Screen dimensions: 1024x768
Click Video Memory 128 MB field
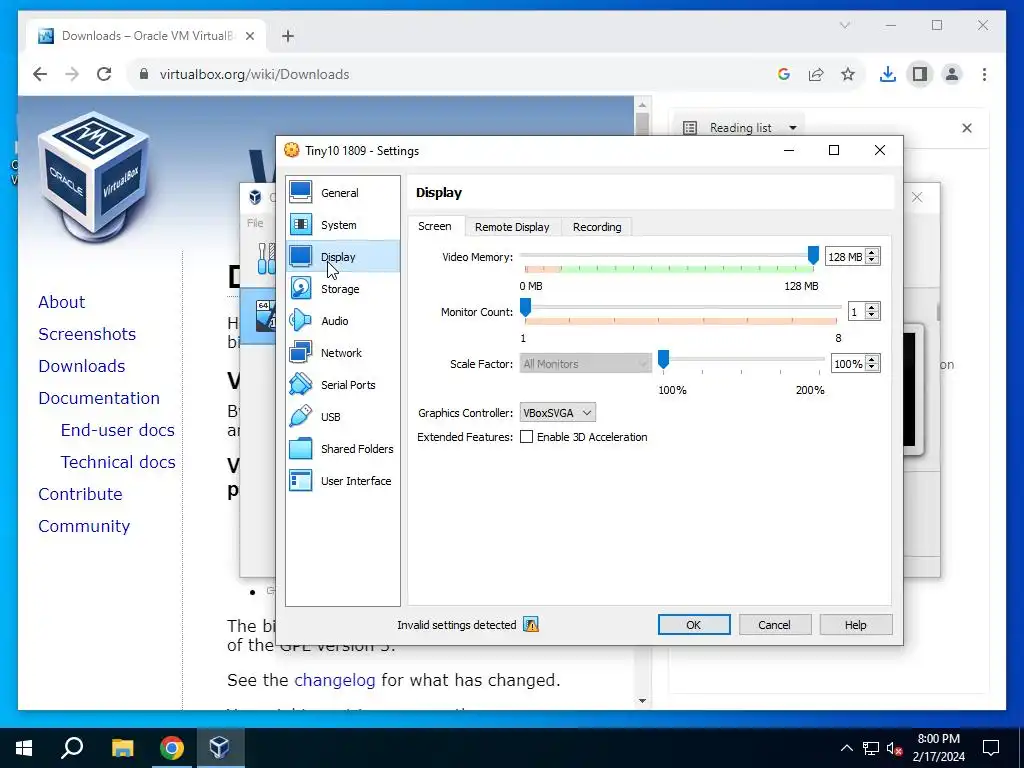point(845,257)
